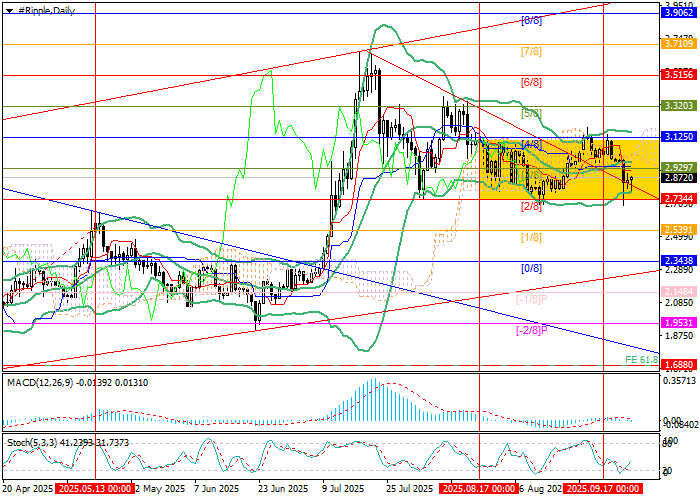The height and width of the screenshot is (500, 700).
Task: Select the 3.5156 red price label
Action: [679, 75]
